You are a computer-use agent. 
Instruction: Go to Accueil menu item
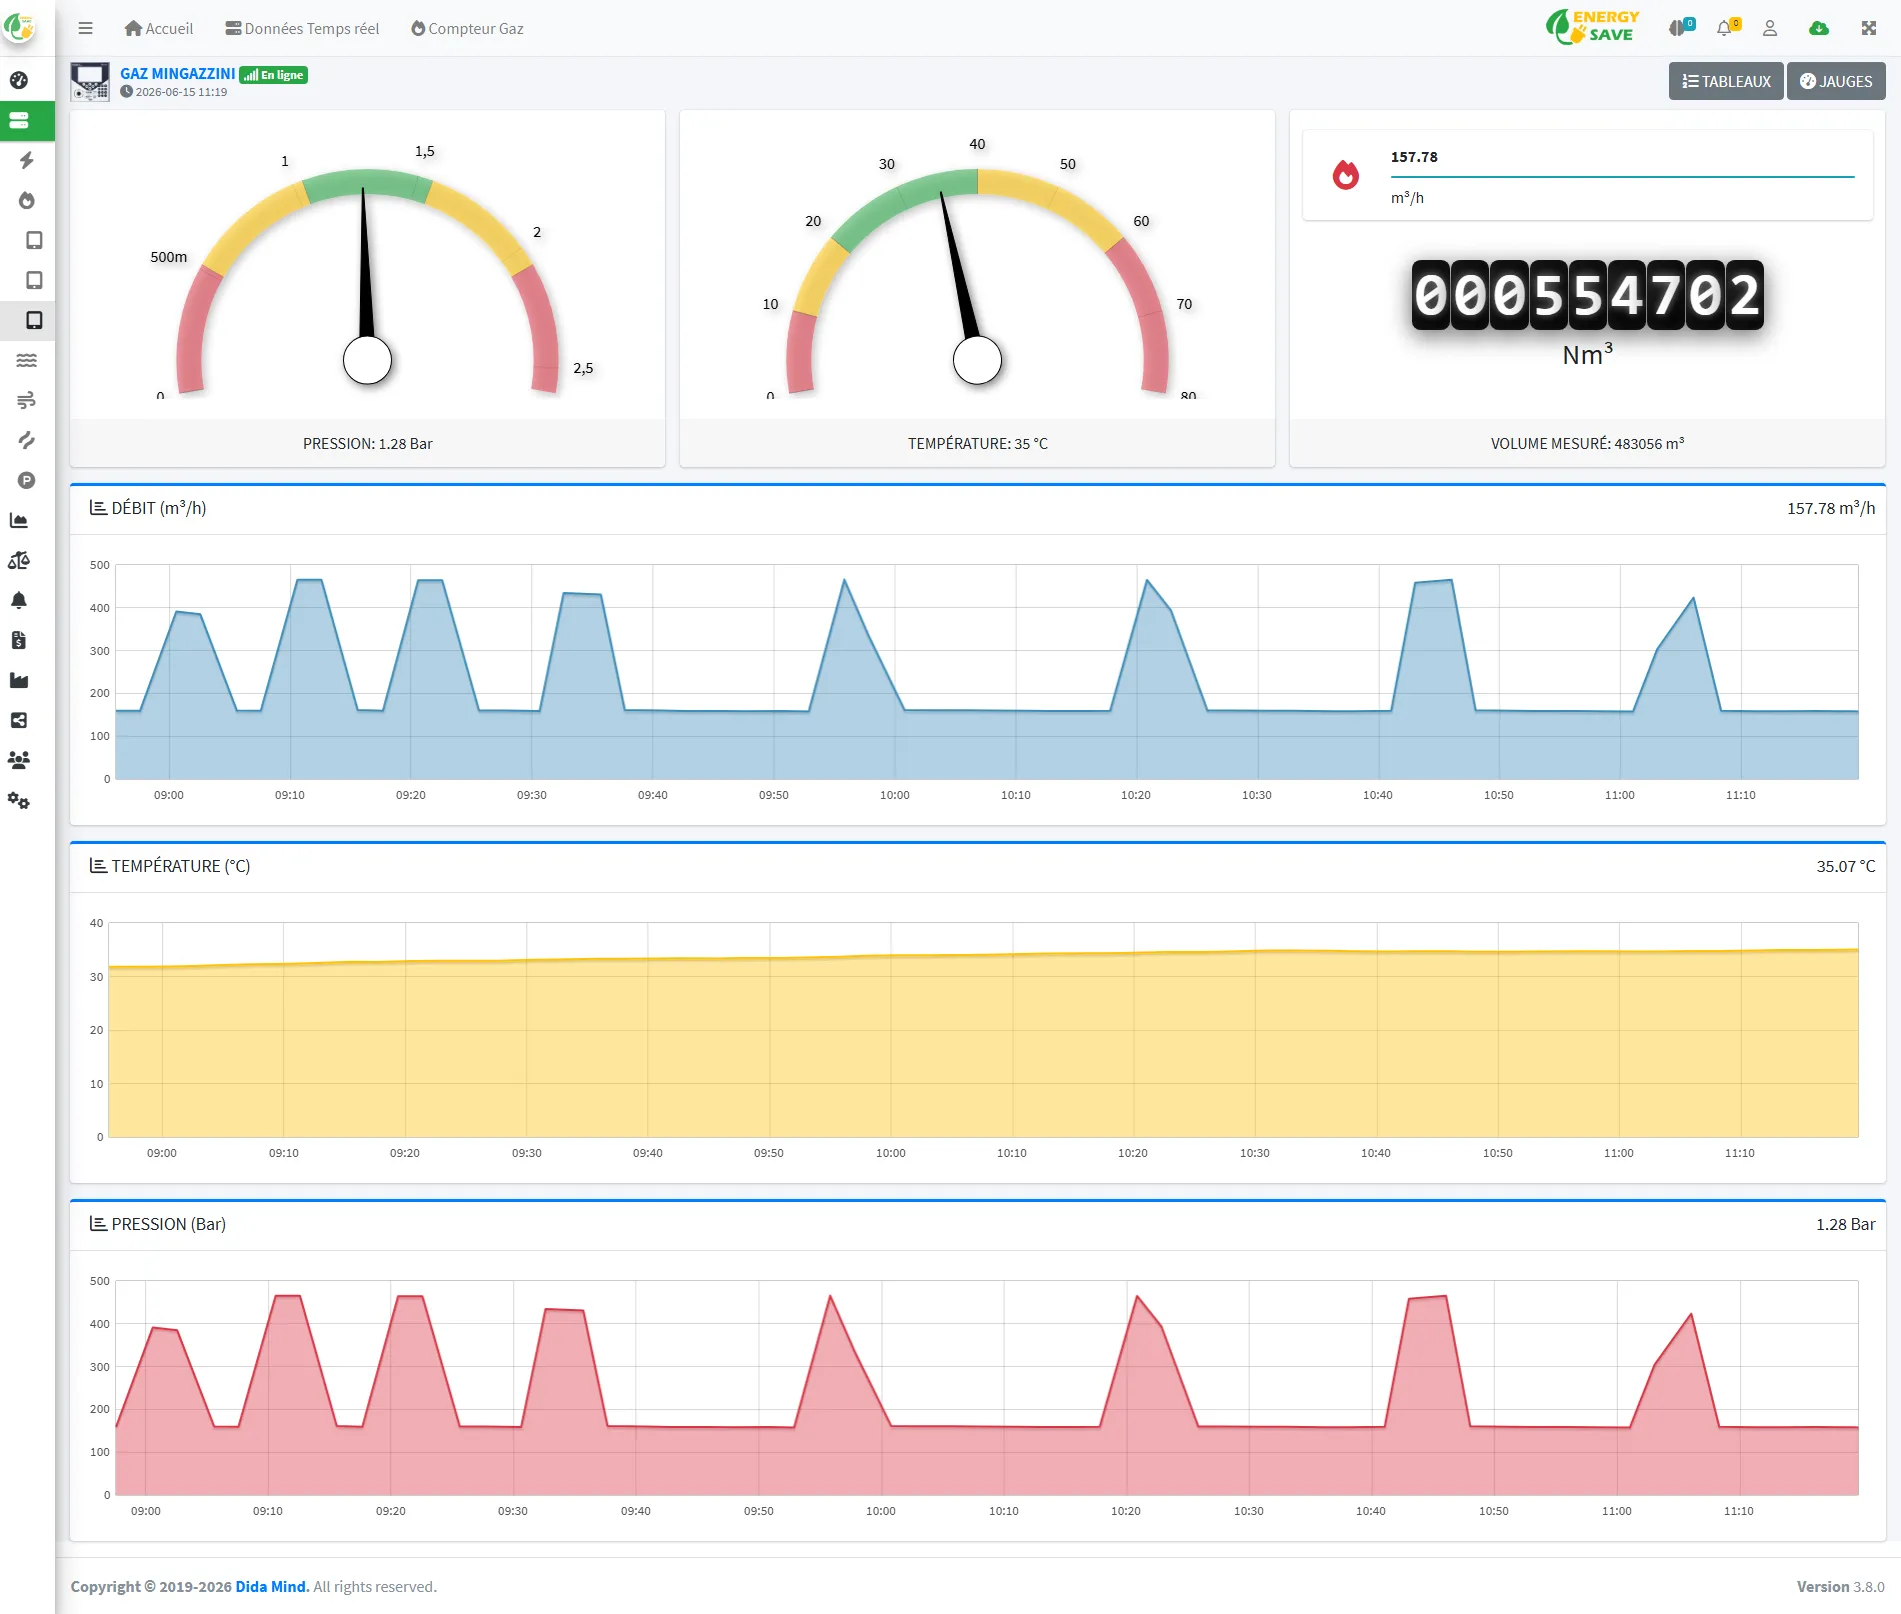click(x=159, y=28)
